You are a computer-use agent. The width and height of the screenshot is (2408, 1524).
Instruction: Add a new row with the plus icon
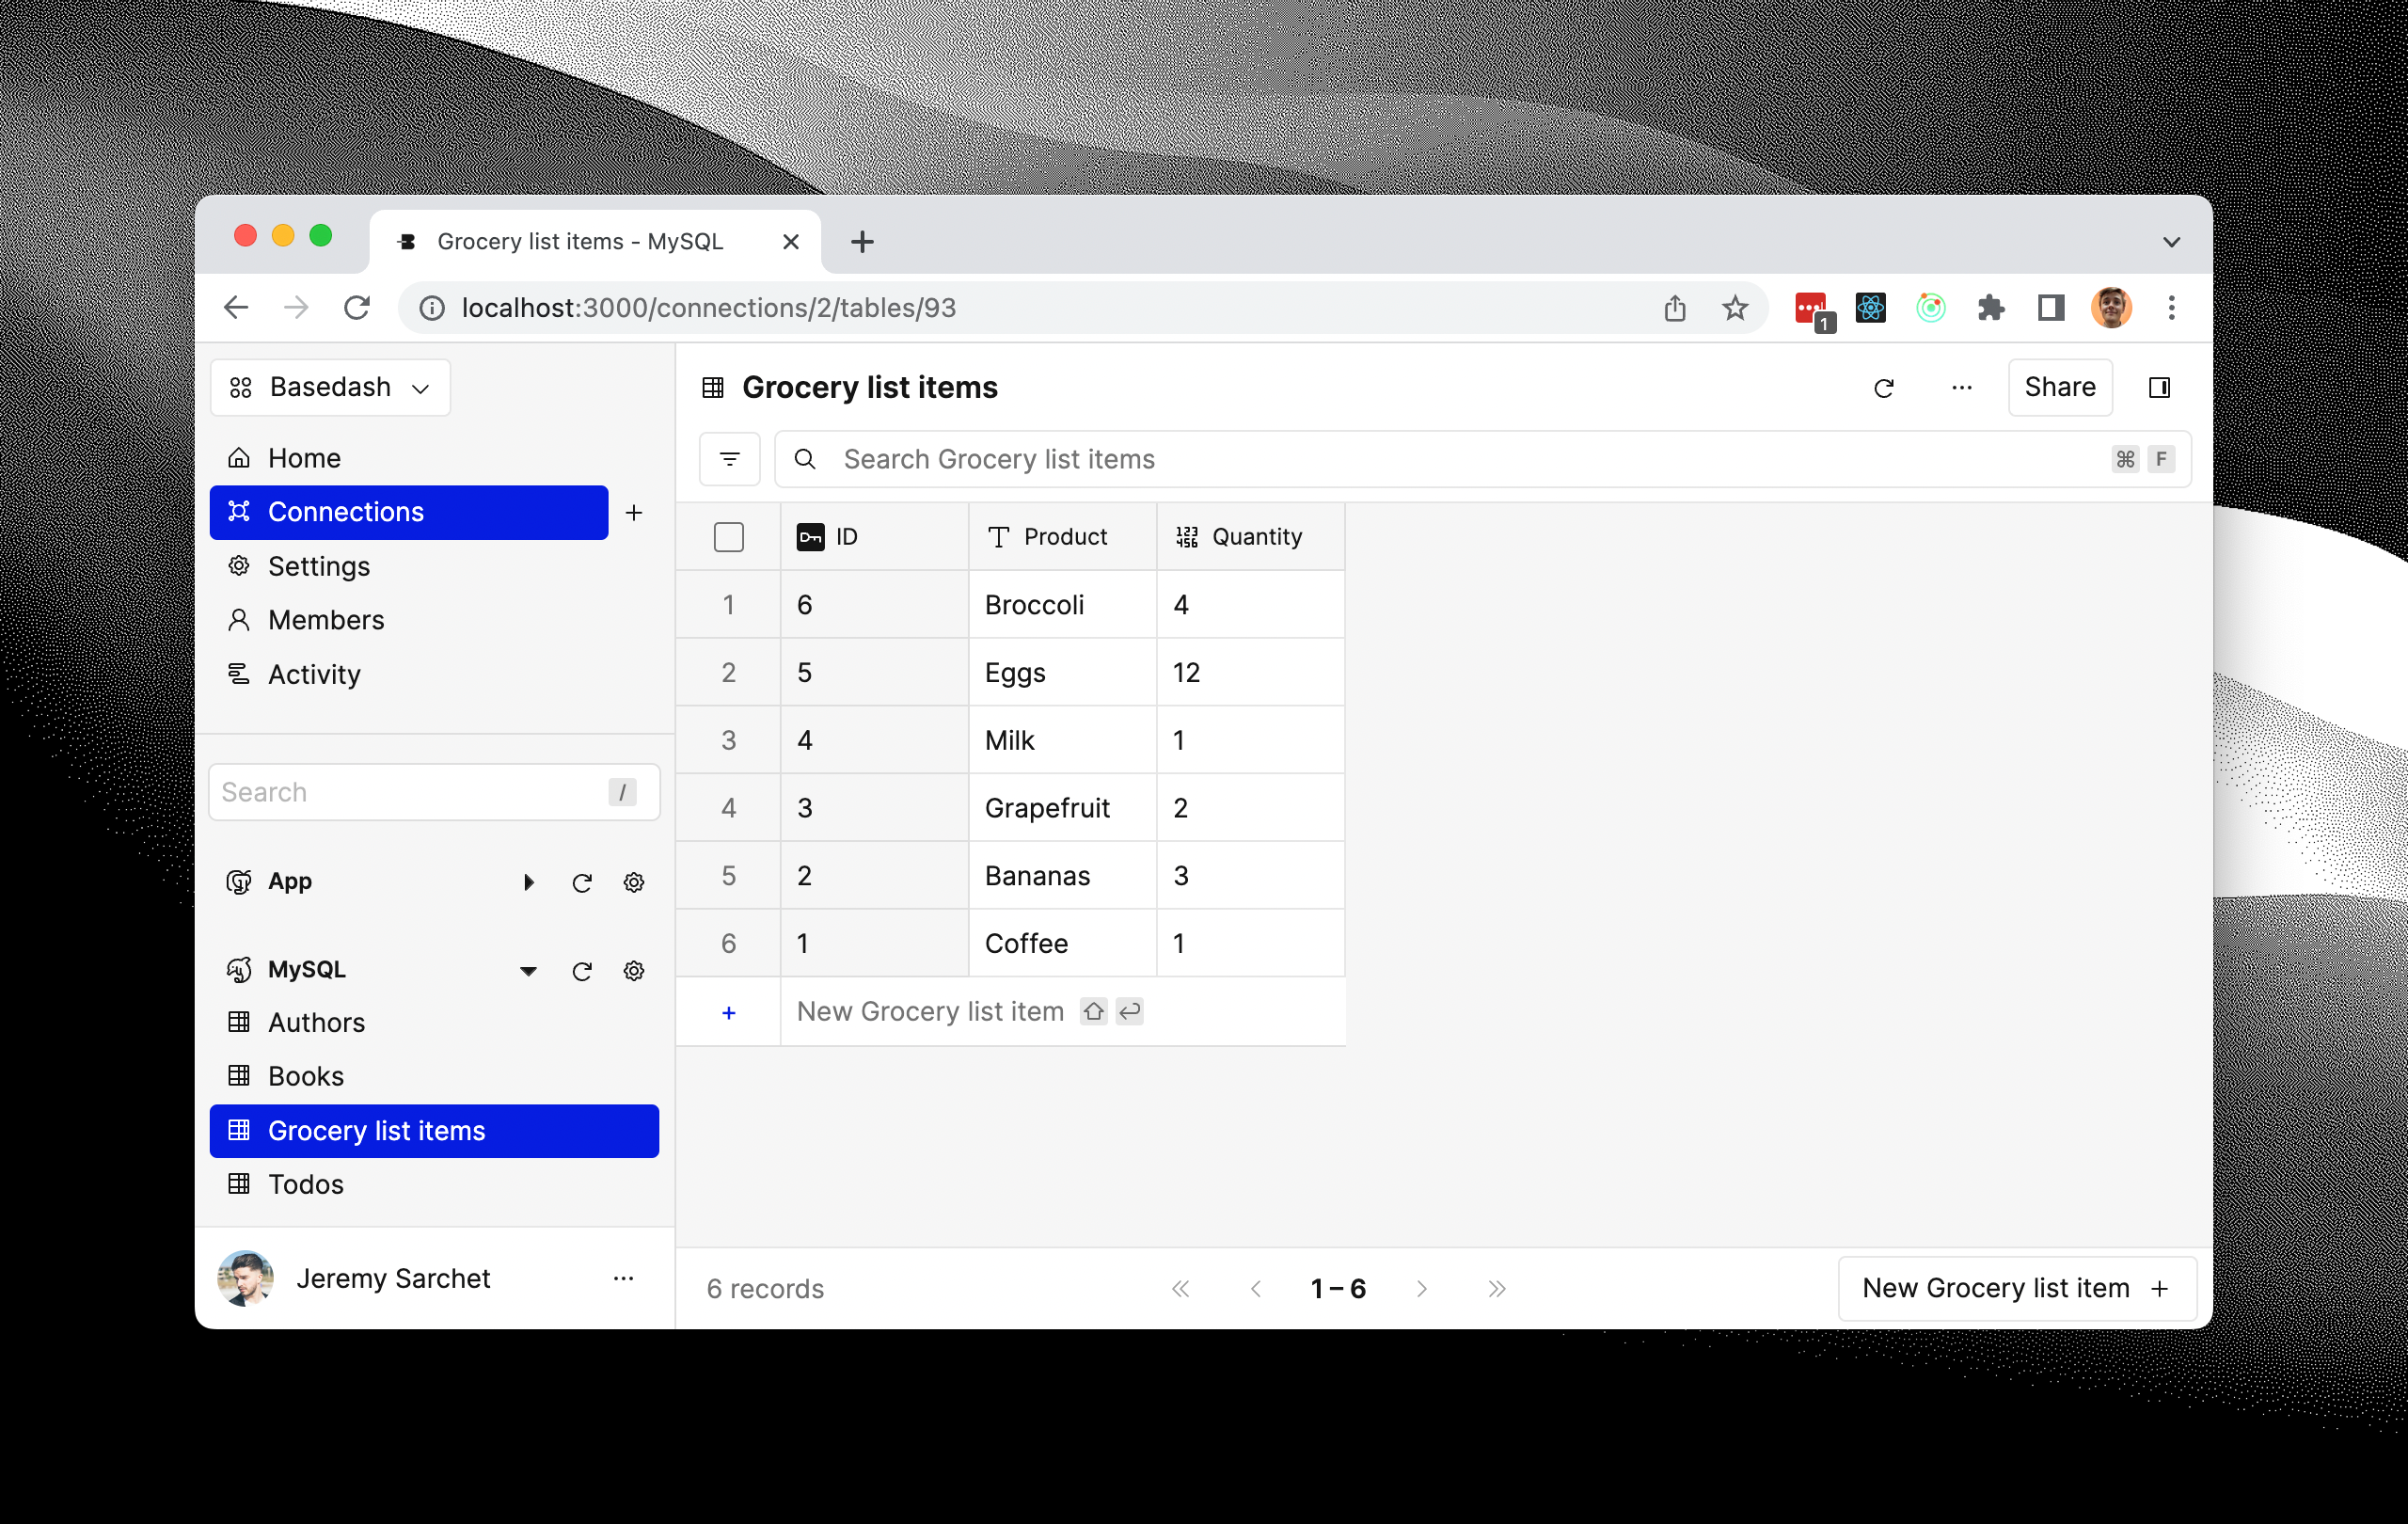click(x=728, y=1011)
